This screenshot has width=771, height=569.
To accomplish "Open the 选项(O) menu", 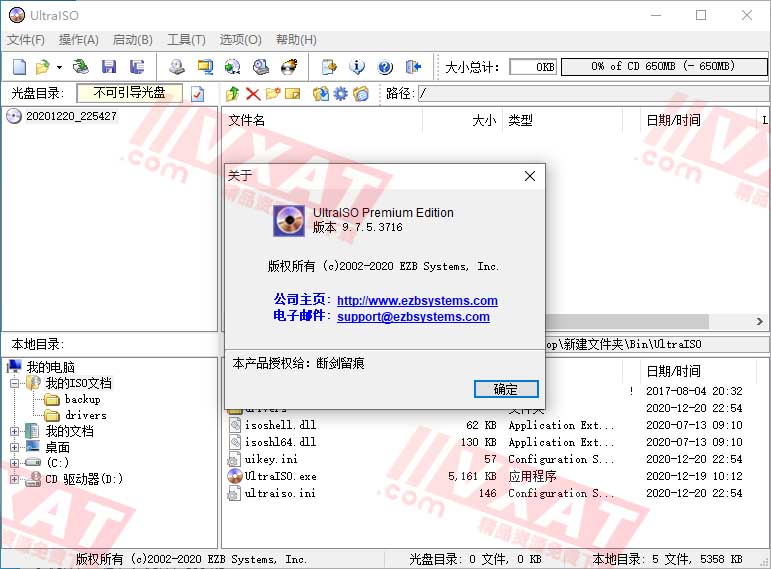I will [240, 40].
